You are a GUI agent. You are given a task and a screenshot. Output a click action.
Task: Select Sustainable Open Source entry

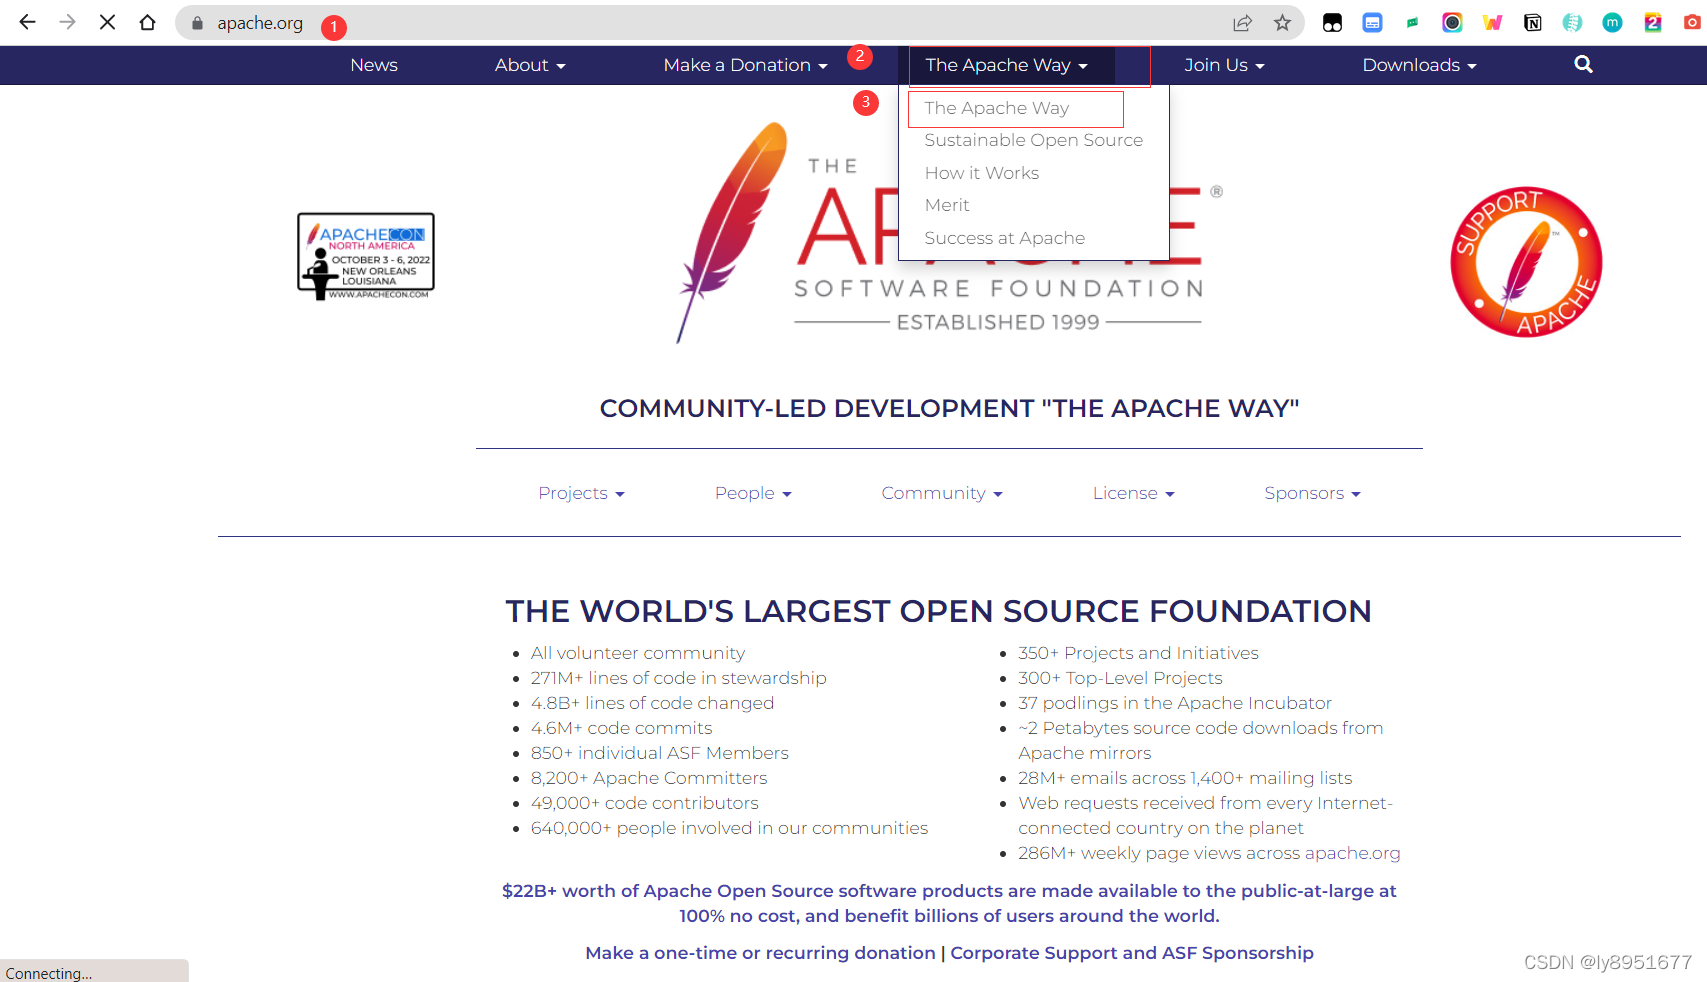[1033, 140]
